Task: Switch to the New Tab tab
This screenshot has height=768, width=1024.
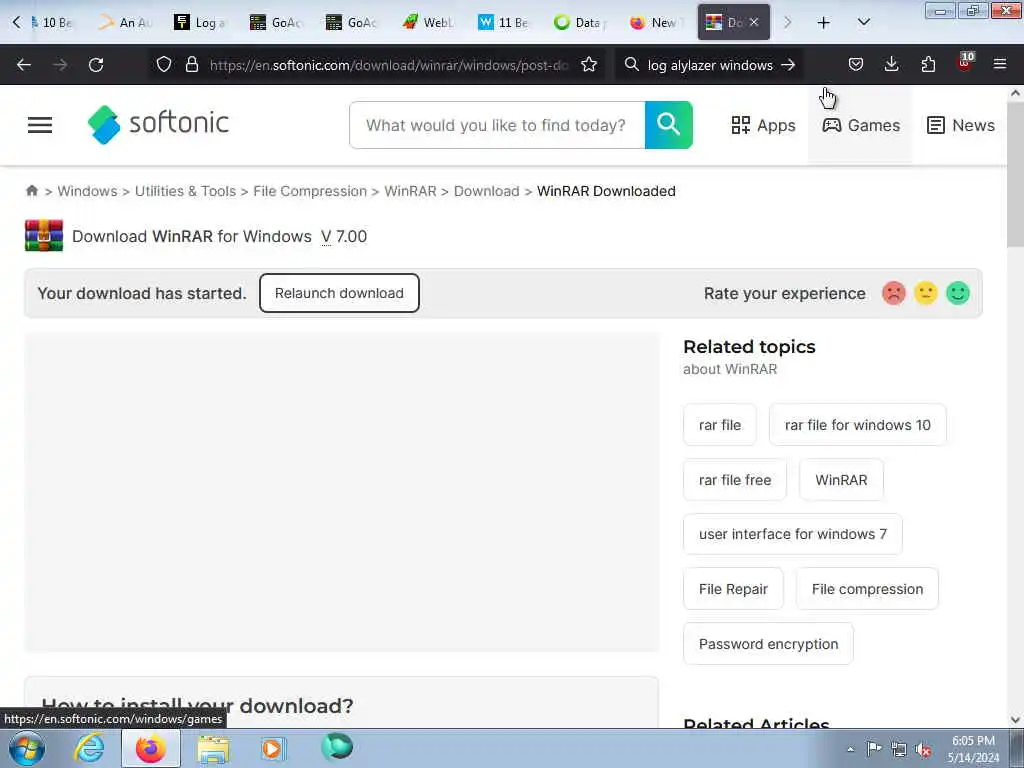Action: (656, 23)
